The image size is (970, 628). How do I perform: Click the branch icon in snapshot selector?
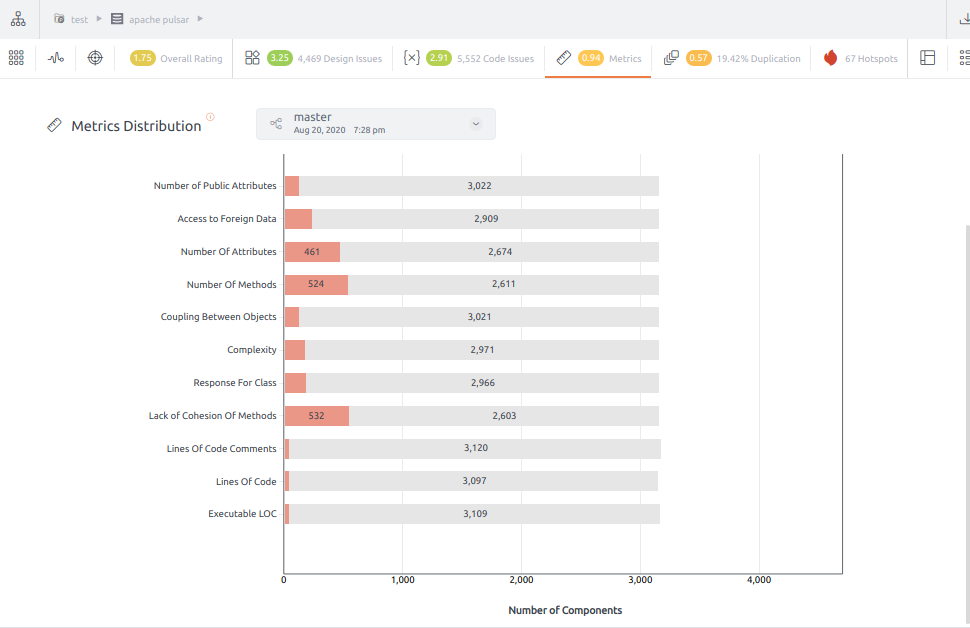(276, 124)
